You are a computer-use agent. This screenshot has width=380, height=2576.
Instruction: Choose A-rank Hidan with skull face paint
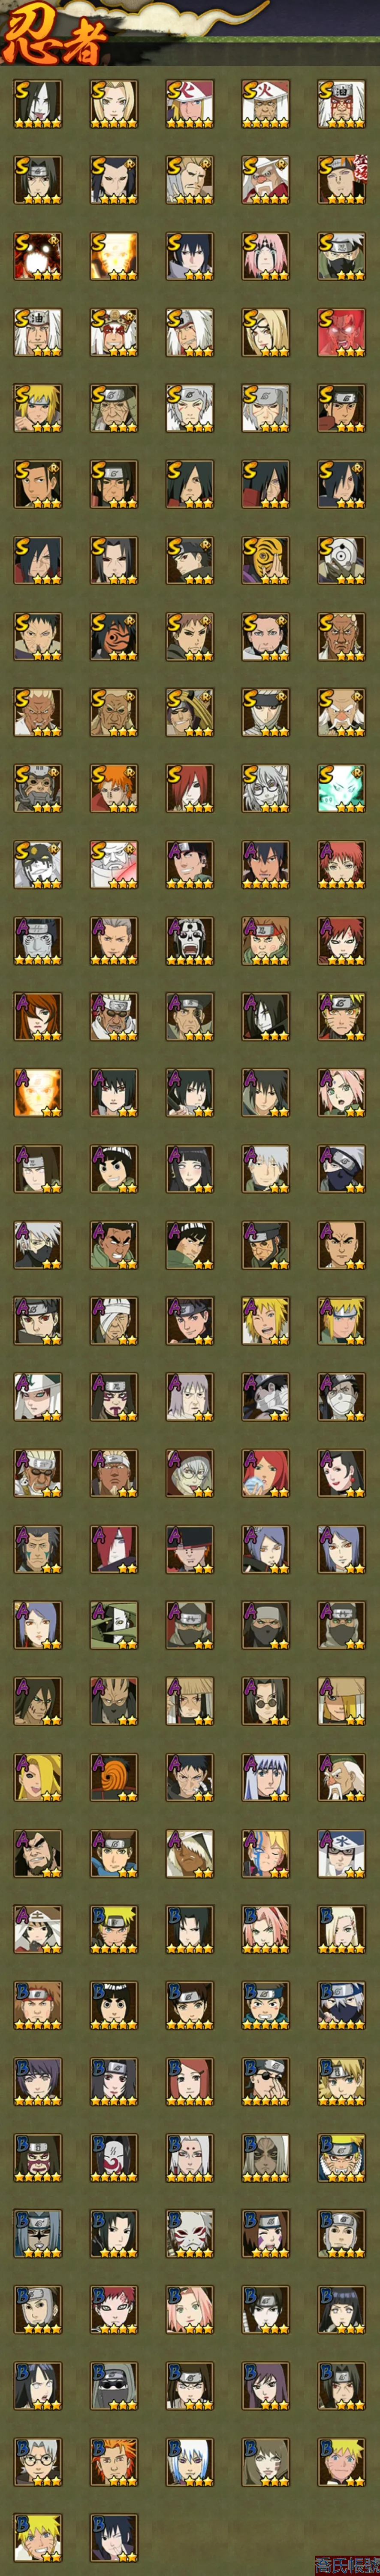(189, 939)
